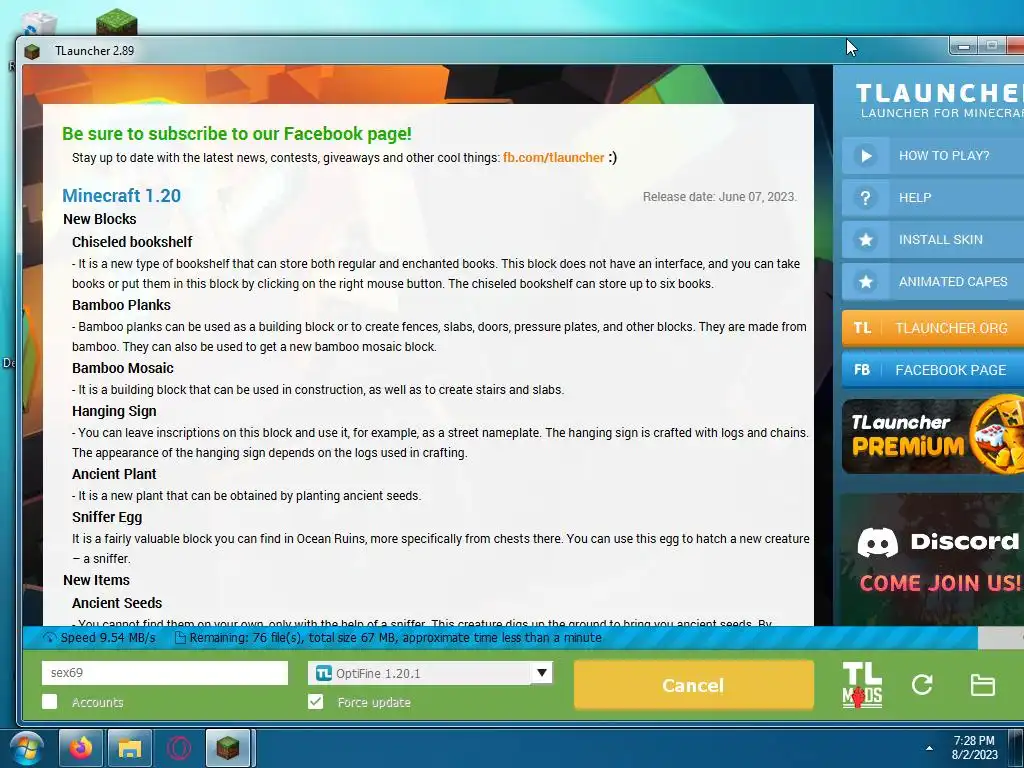Screen dimensions: 1024x768
Task: Open the TLauncher Premium banner
Action: tap(933, 436)
